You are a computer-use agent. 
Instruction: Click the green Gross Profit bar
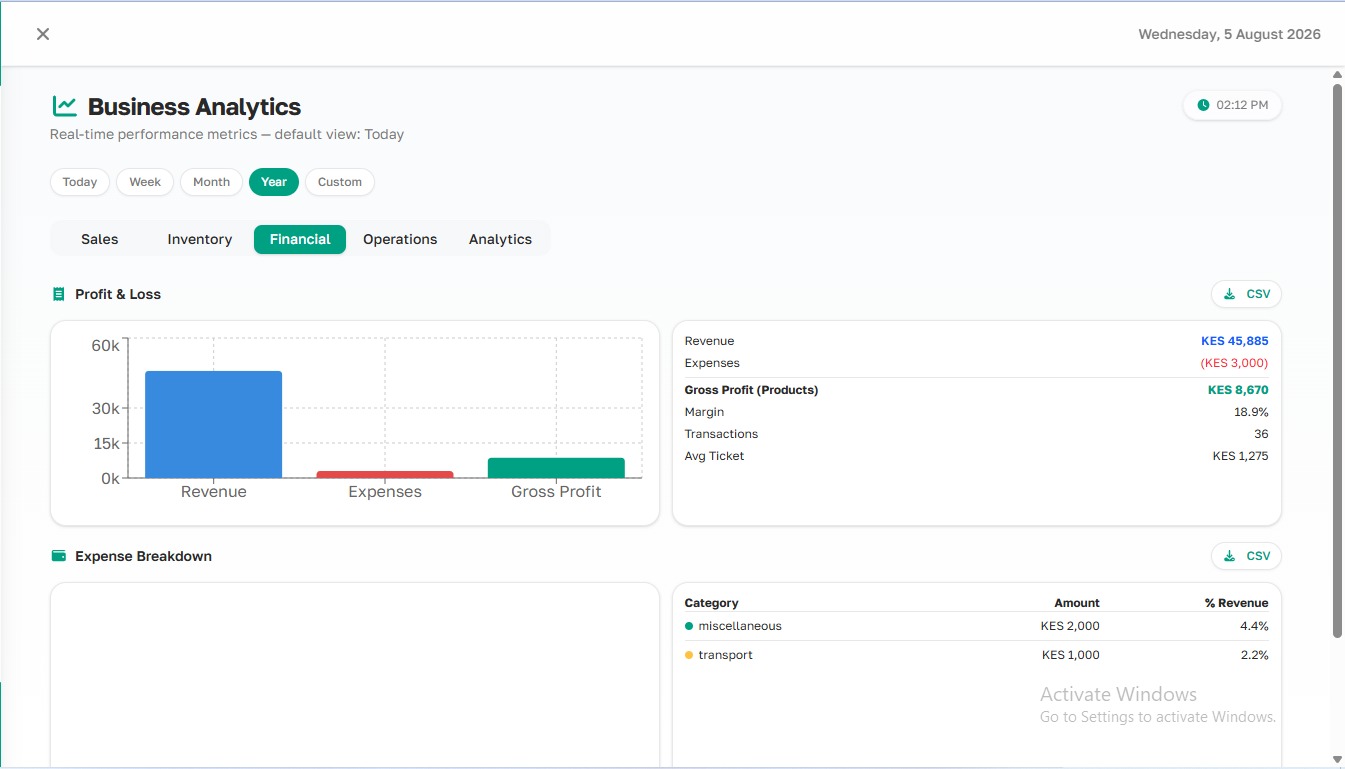[x=556, y=468]
